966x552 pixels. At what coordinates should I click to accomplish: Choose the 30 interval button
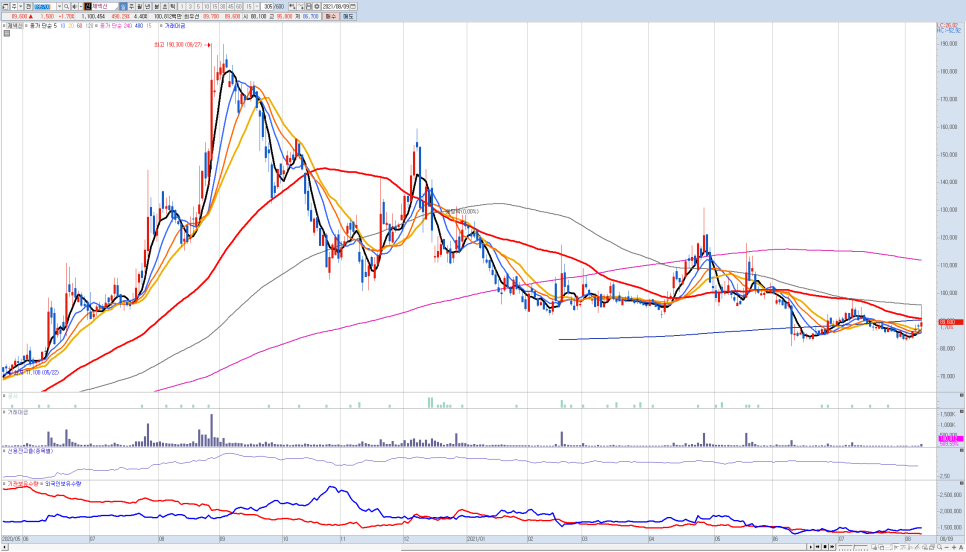tap(222, 6)
